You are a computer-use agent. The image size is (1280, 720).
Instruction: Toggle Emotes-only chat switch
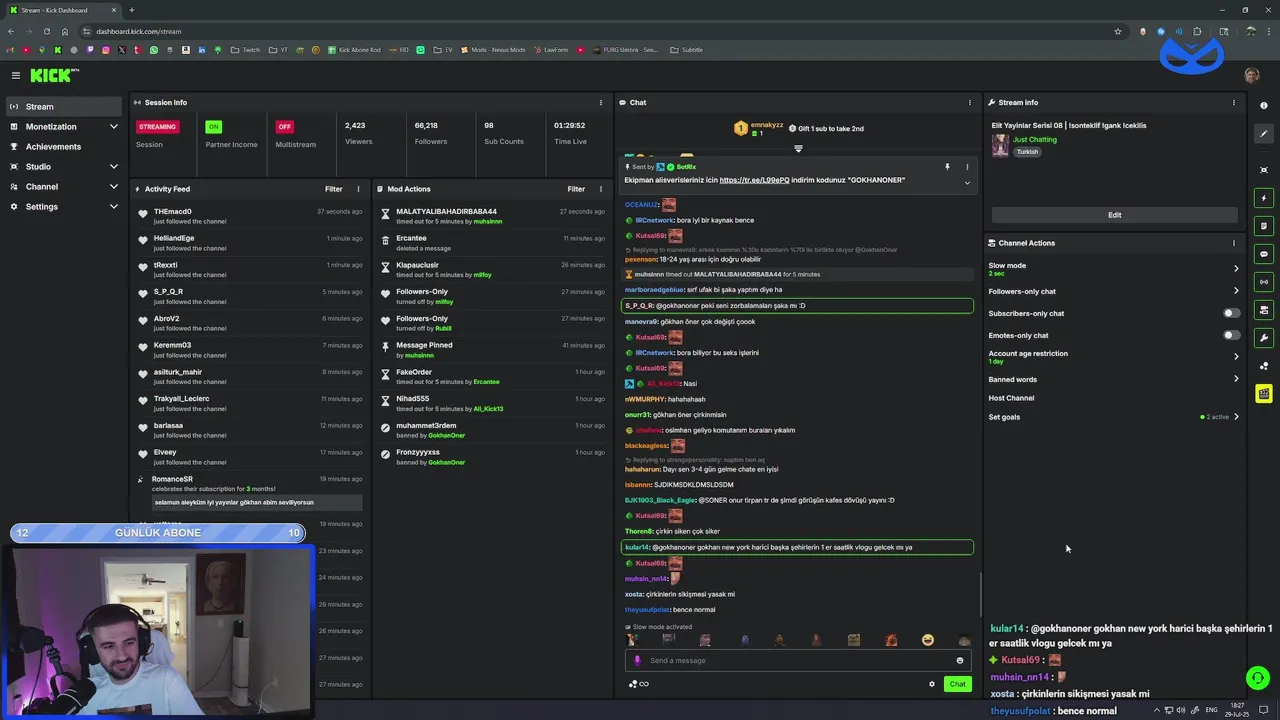coord(1232,335)
